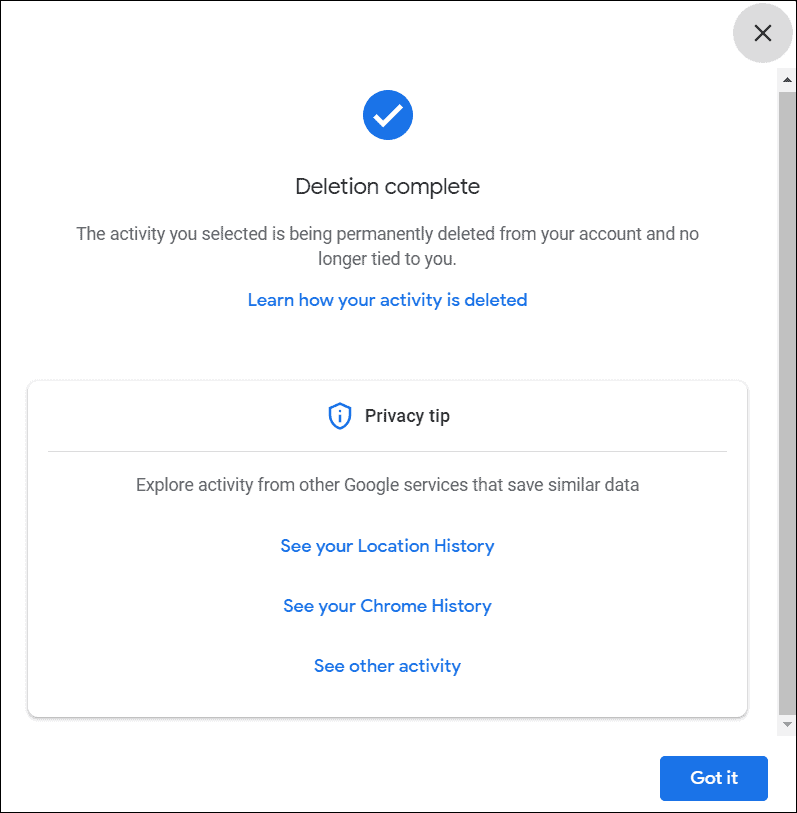Click the Explore activity from other Google services text

coord(387,485)
